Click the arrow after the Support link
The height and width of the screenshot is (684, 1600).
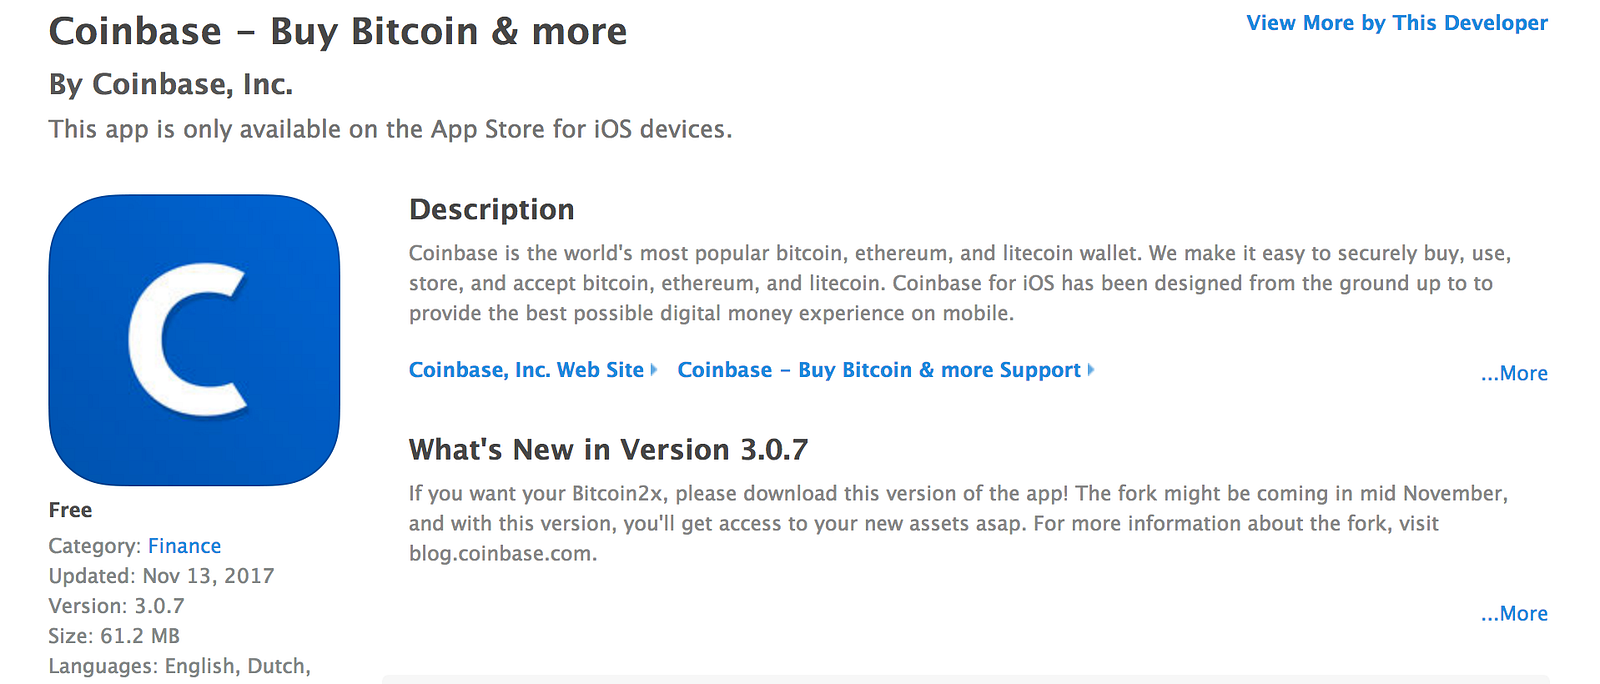point(1091,370)
